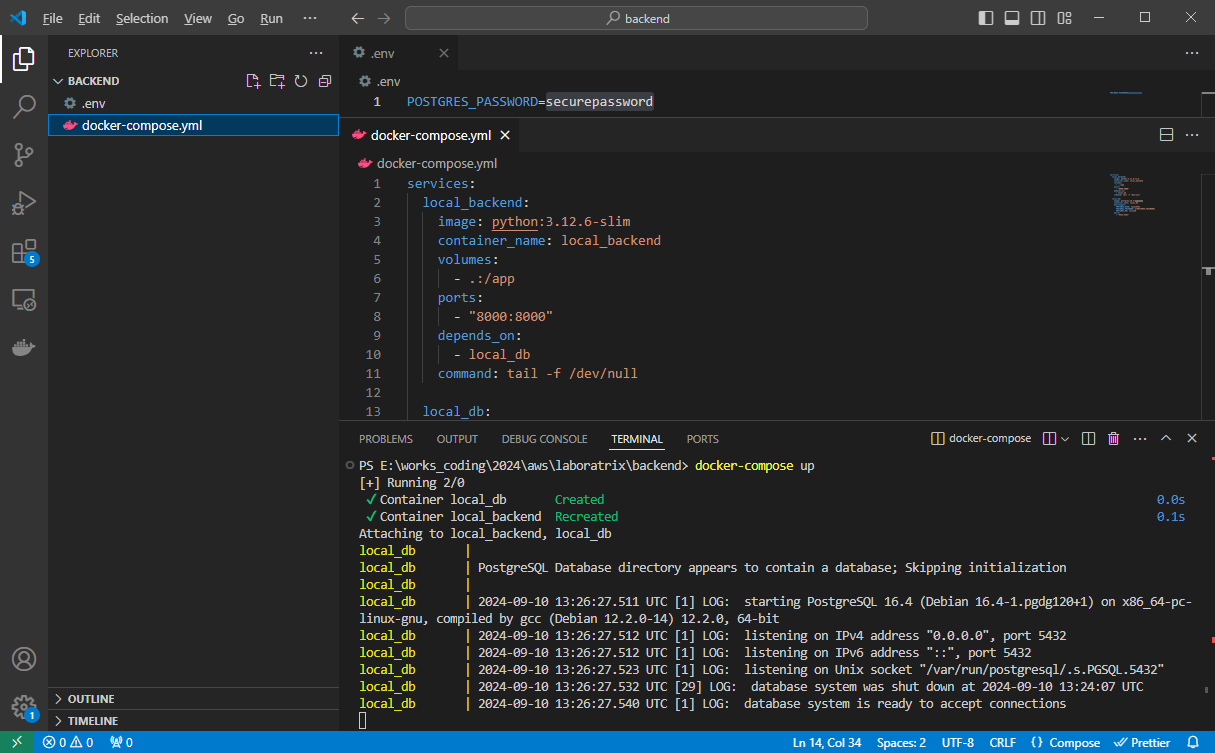Screen dimensions: 1215x753
Task: Open the Run and Debug view
Action: click(x=24, y=203)
